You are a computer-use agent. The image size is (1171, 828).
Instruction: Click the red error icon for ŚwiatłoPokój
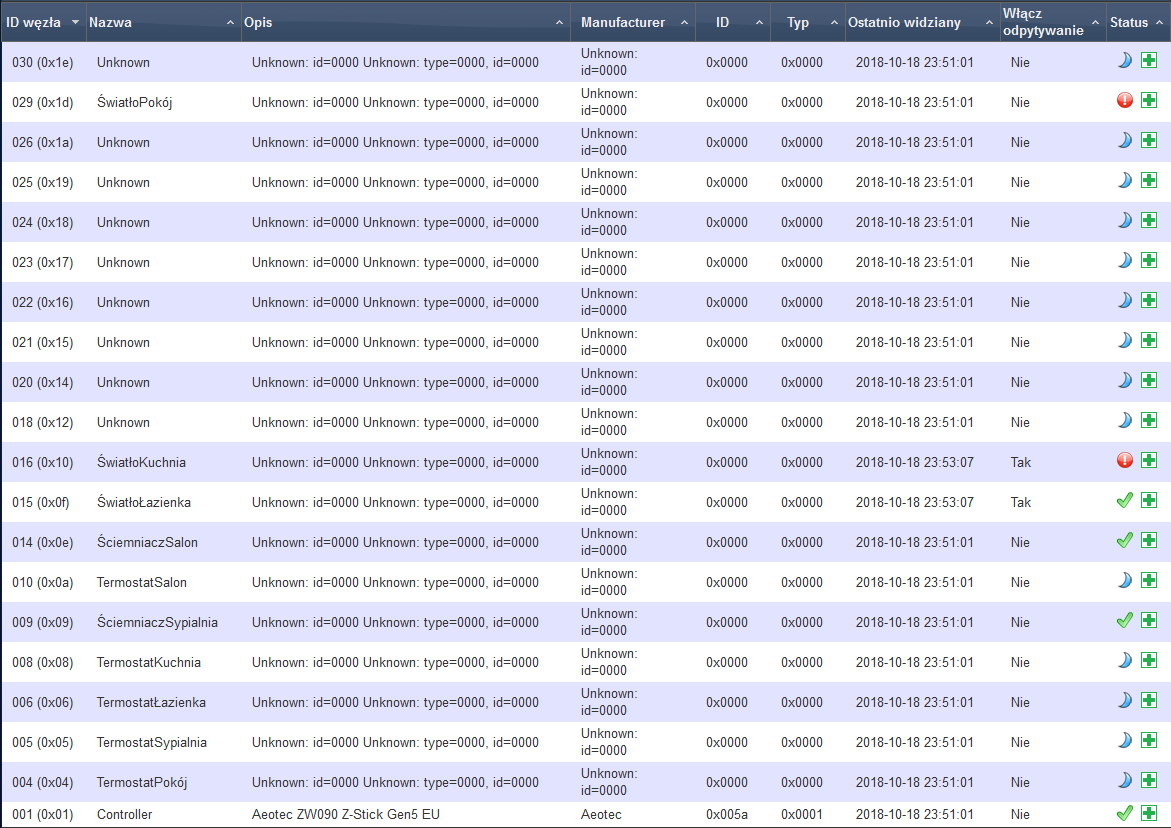(x=1125, y=100)
